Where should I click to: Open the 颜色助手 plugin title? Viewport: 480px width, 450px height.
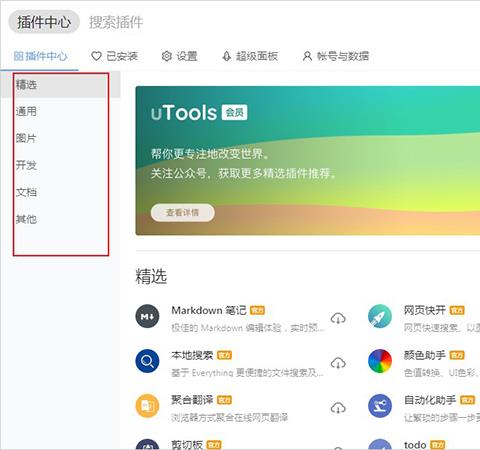coord(425,355)
